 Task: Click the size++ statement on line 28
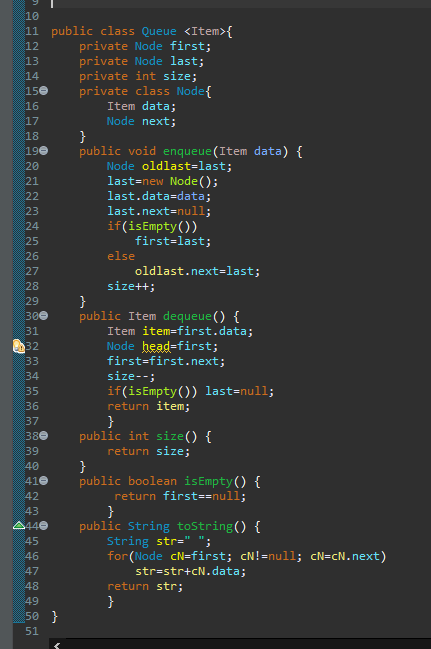click(x=131, y=286)
